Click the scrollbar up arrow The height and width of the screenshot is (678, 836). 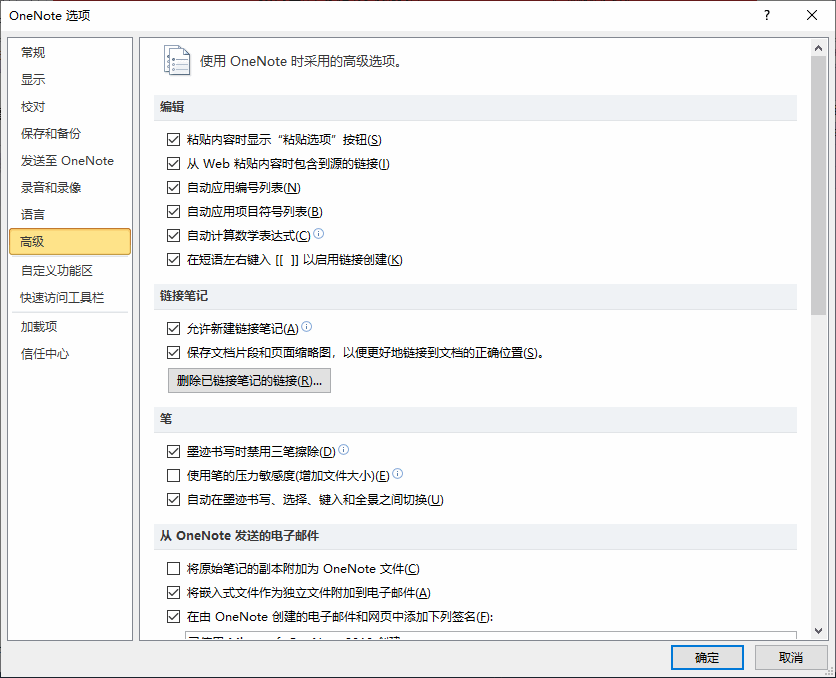point(818,48)
